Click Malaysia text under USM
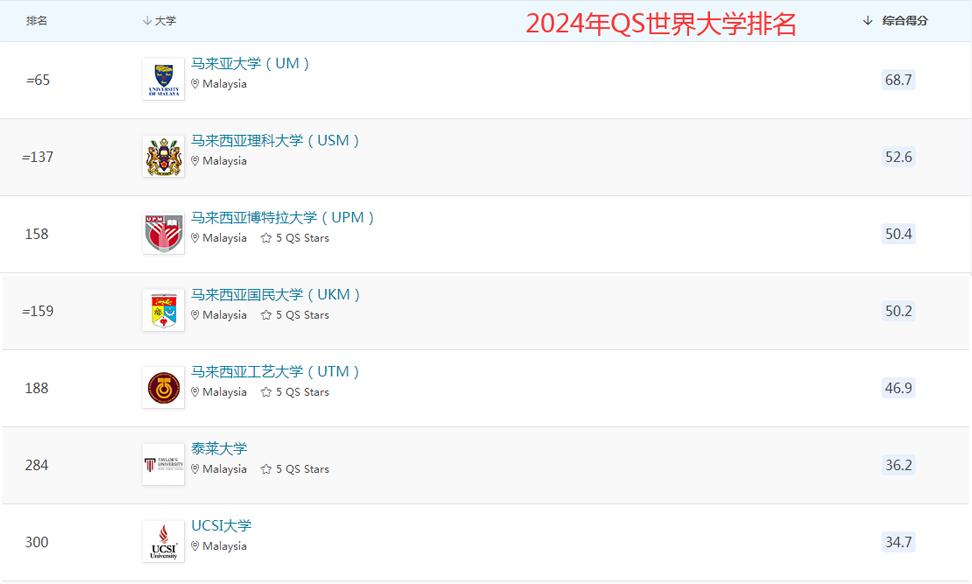This screenshot has width=972, height=584. (x=224, y=161)
